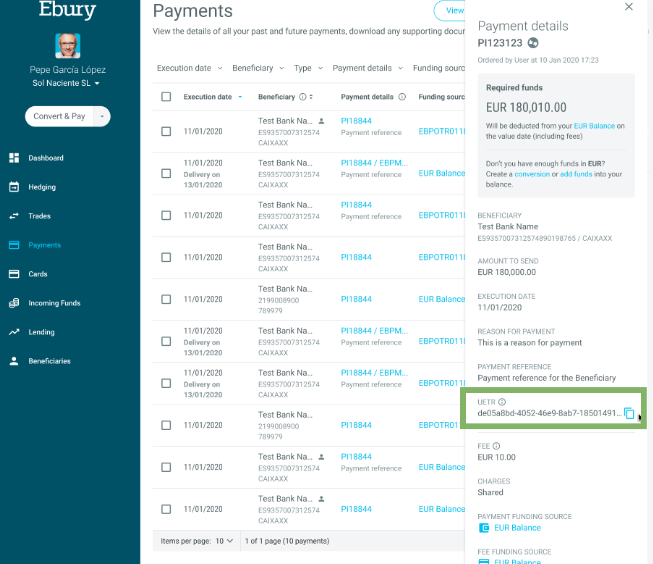
Task: Copy the UETR code with copy icon
Action: 629,413
